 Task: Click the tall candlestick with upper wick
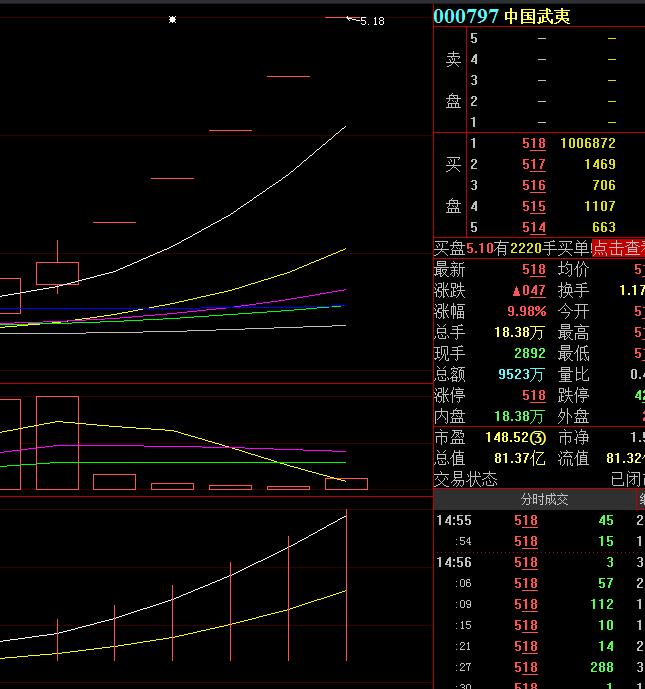pyautogui.click(x=57, y=272)
